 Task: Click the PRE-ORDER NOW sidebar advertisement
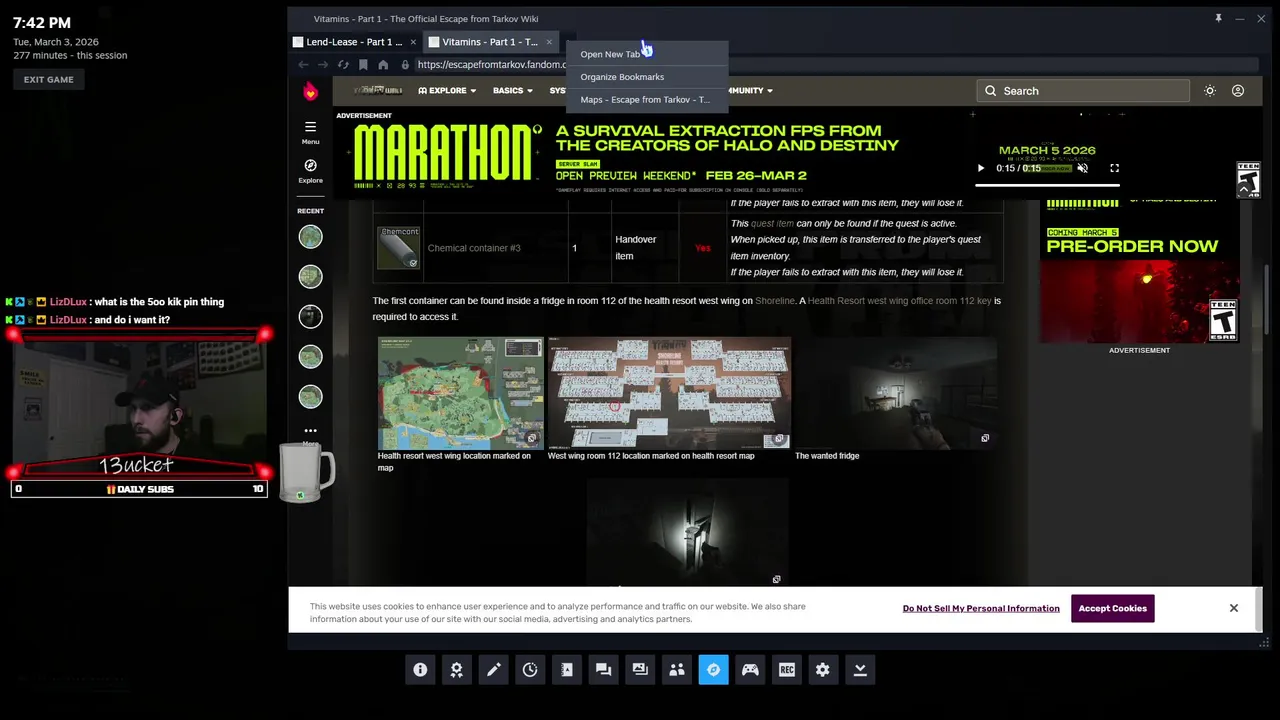click(1139, 271)
